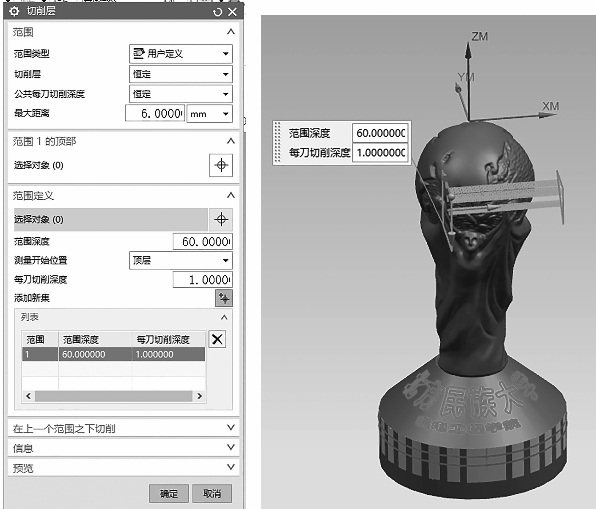The height and width of the screenshot is (509, 596).
Task: Collapse the 范围 1 的顶部 section
Action: tap(231, 141)
